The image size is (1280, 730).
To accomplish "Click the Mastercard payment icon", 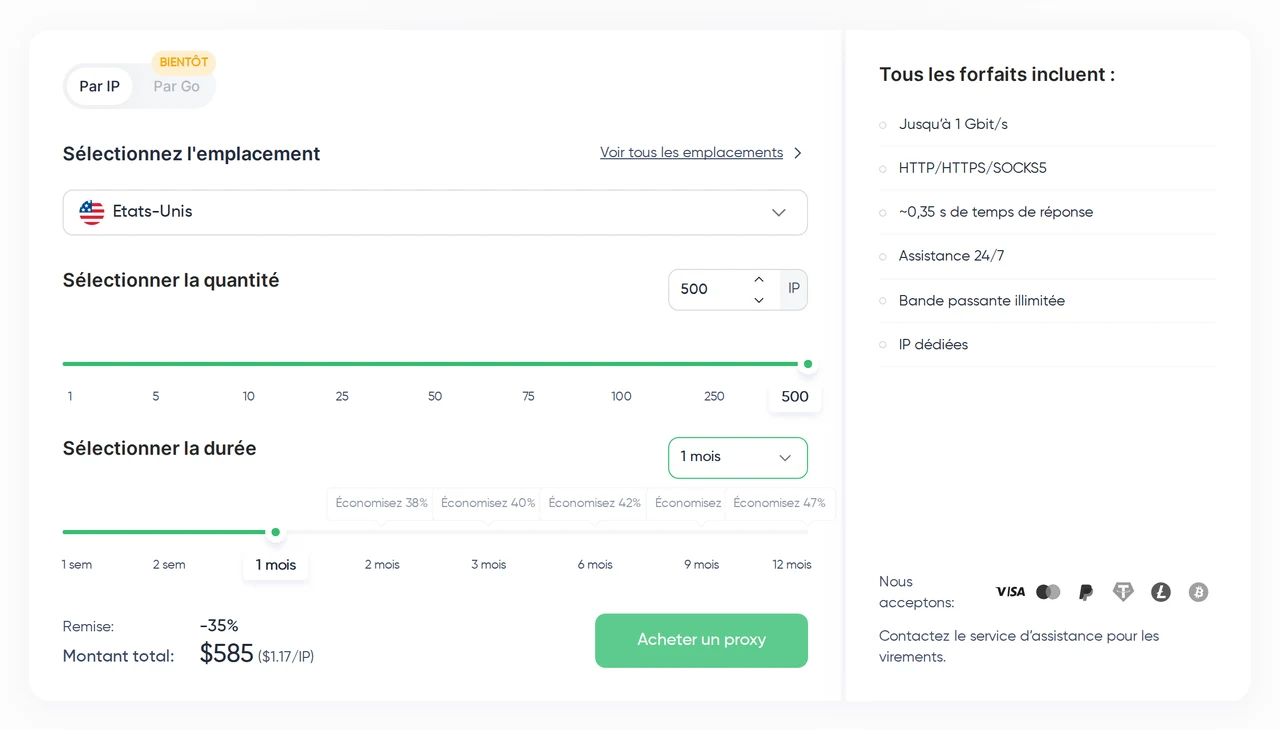I will click(1048, 592).
